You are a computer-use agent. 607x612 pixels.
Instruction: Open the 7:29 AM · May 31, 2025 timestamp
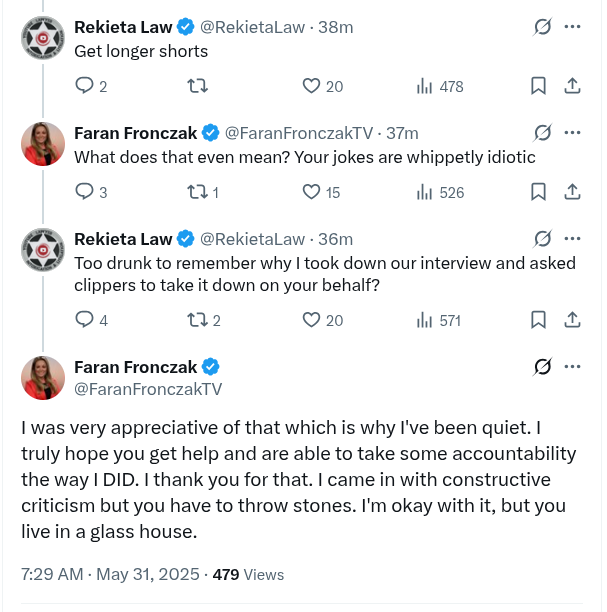pos(110,575)
